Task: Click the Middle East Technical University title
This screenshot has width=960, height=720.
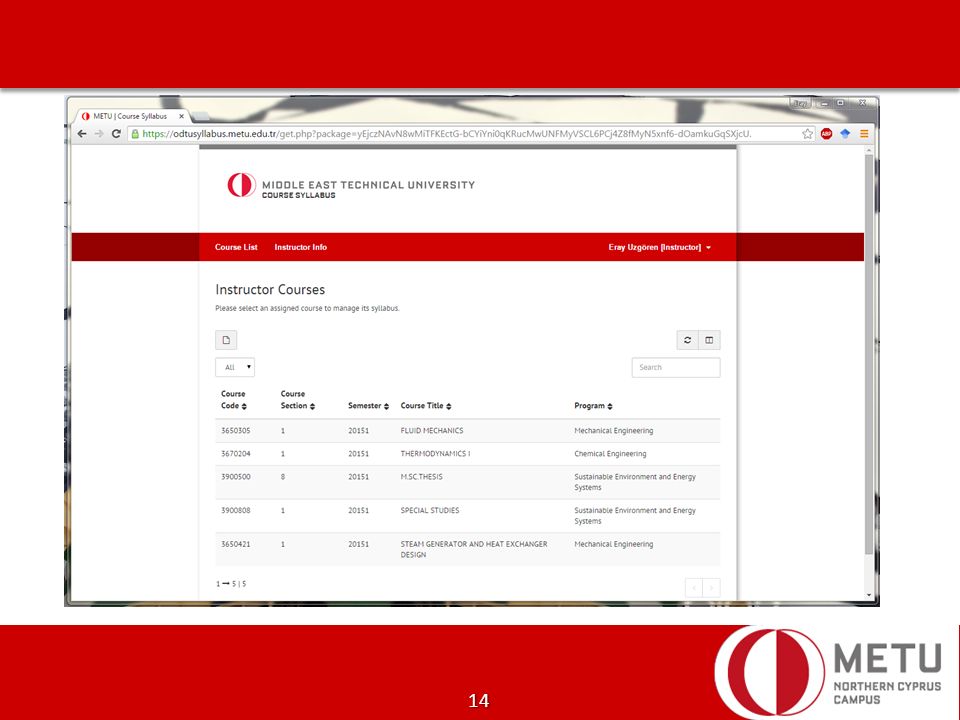Action: pos(369,185)
